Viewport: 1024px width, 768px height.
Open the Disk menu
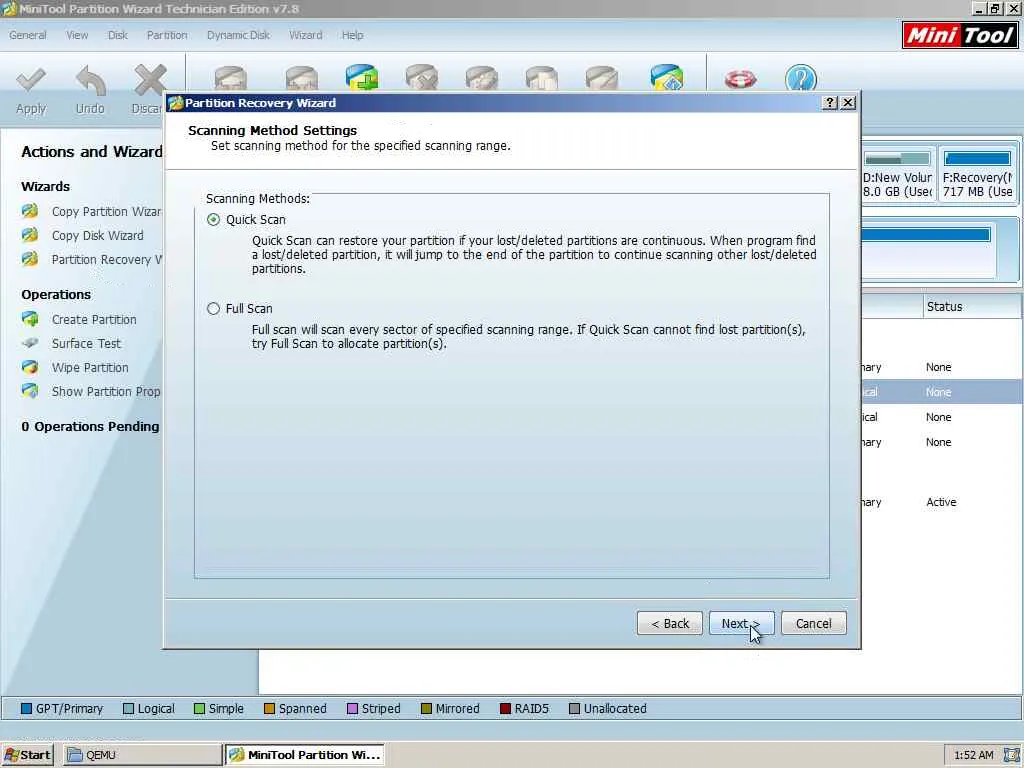(118, 35)
